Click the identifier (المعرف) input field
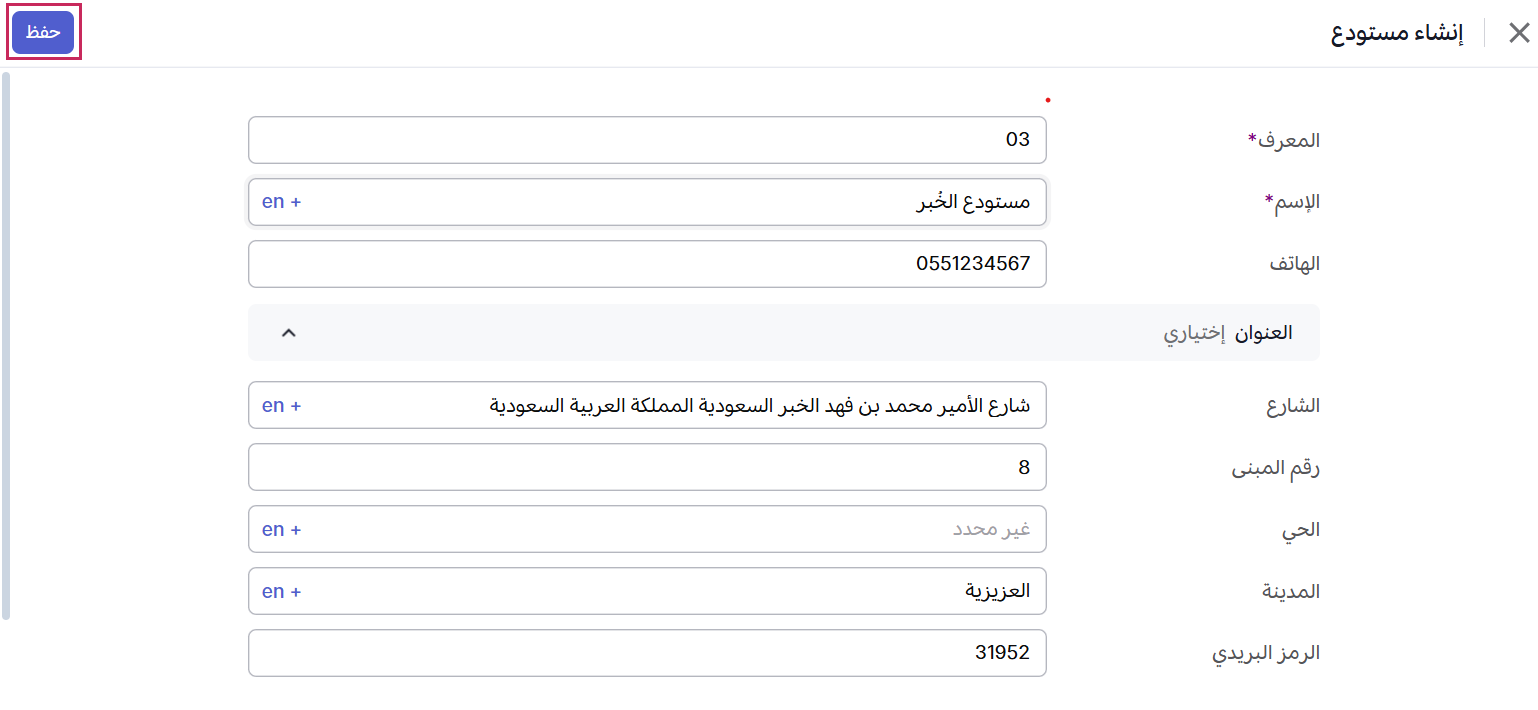 click(x=646, y=140)
